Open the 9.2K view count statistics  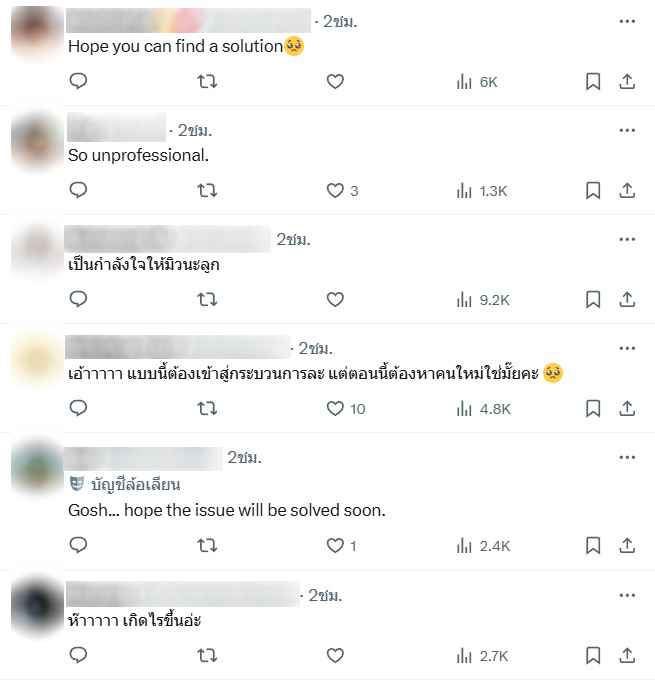click(483, 300)
